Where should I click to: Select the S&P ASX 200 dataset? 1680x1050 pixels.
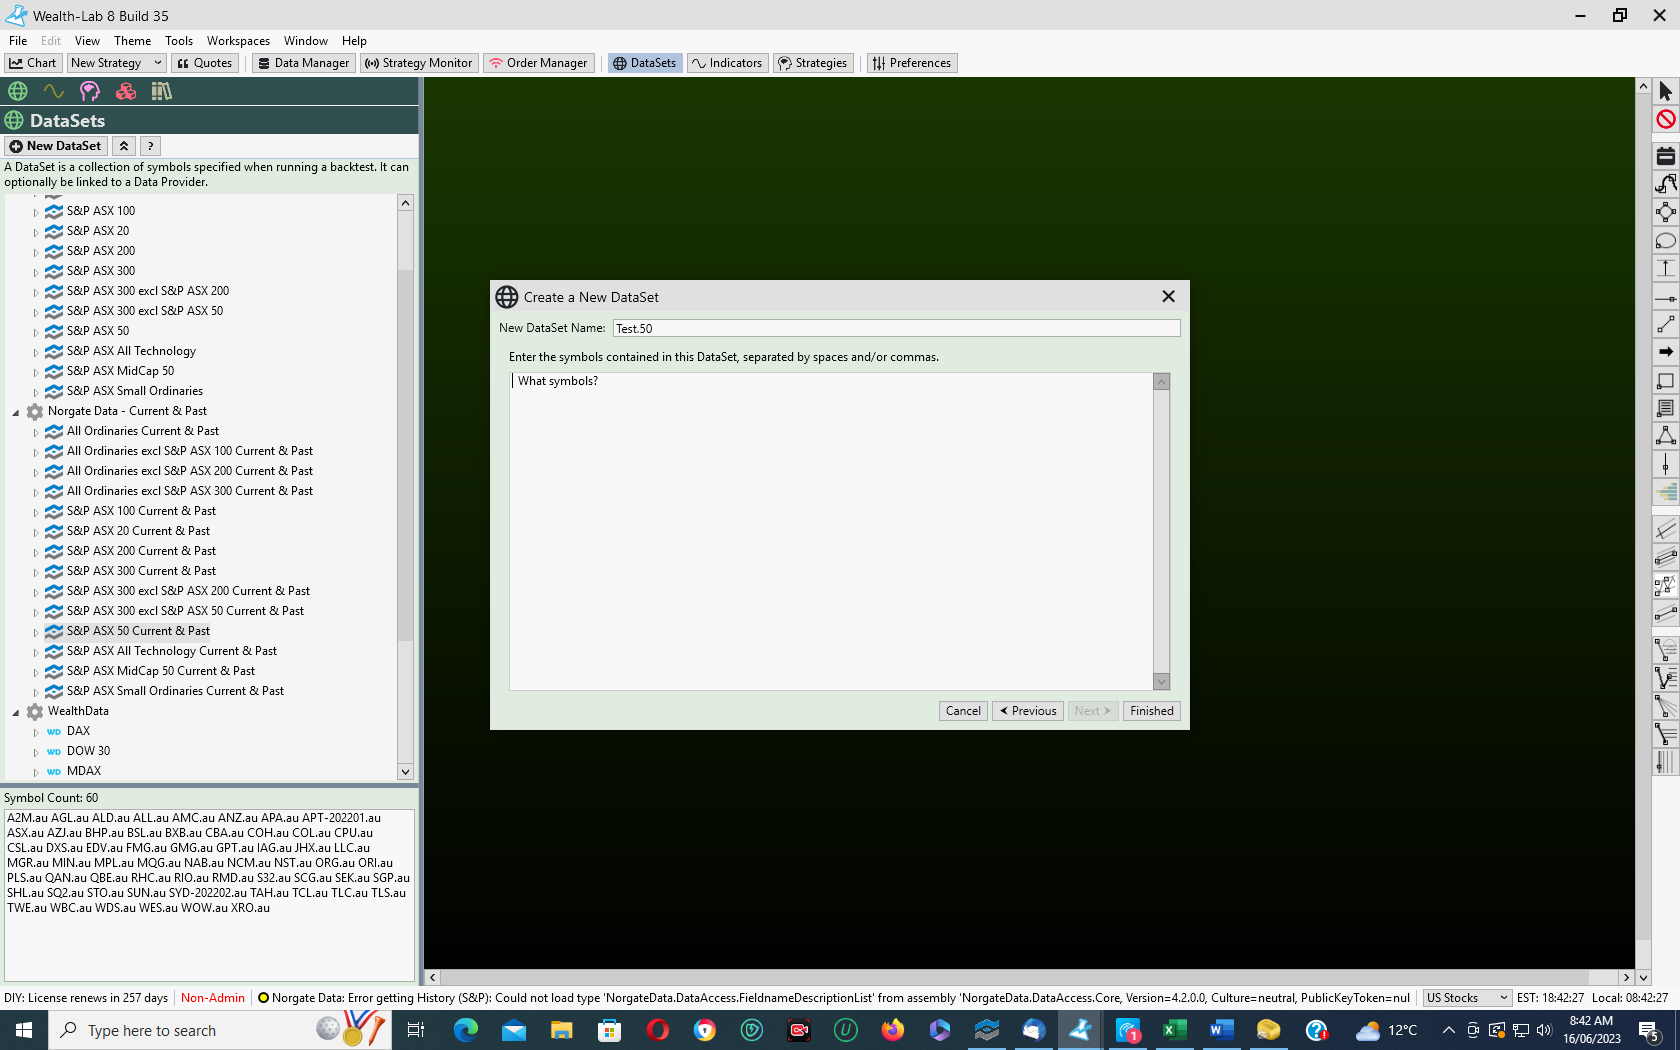tap(101, 251)
